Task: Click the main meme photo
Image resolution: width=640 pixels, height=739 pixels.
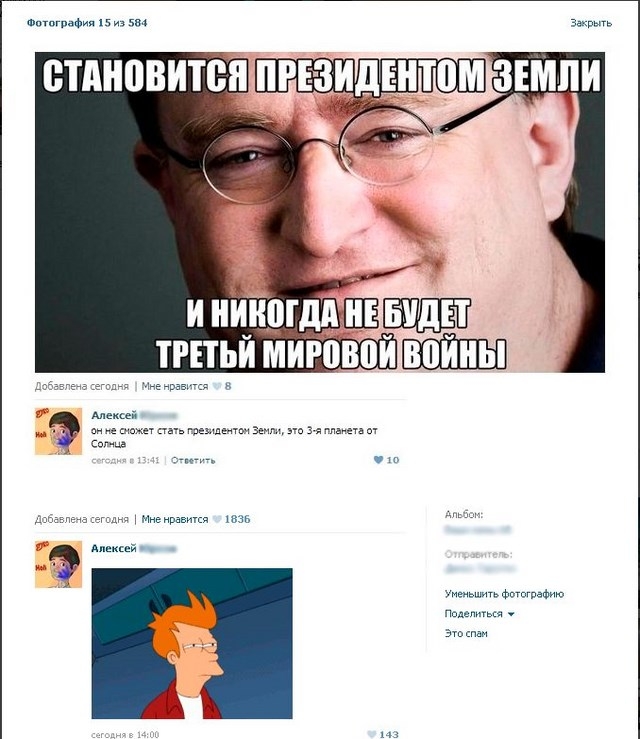Action: click(320, 212)
